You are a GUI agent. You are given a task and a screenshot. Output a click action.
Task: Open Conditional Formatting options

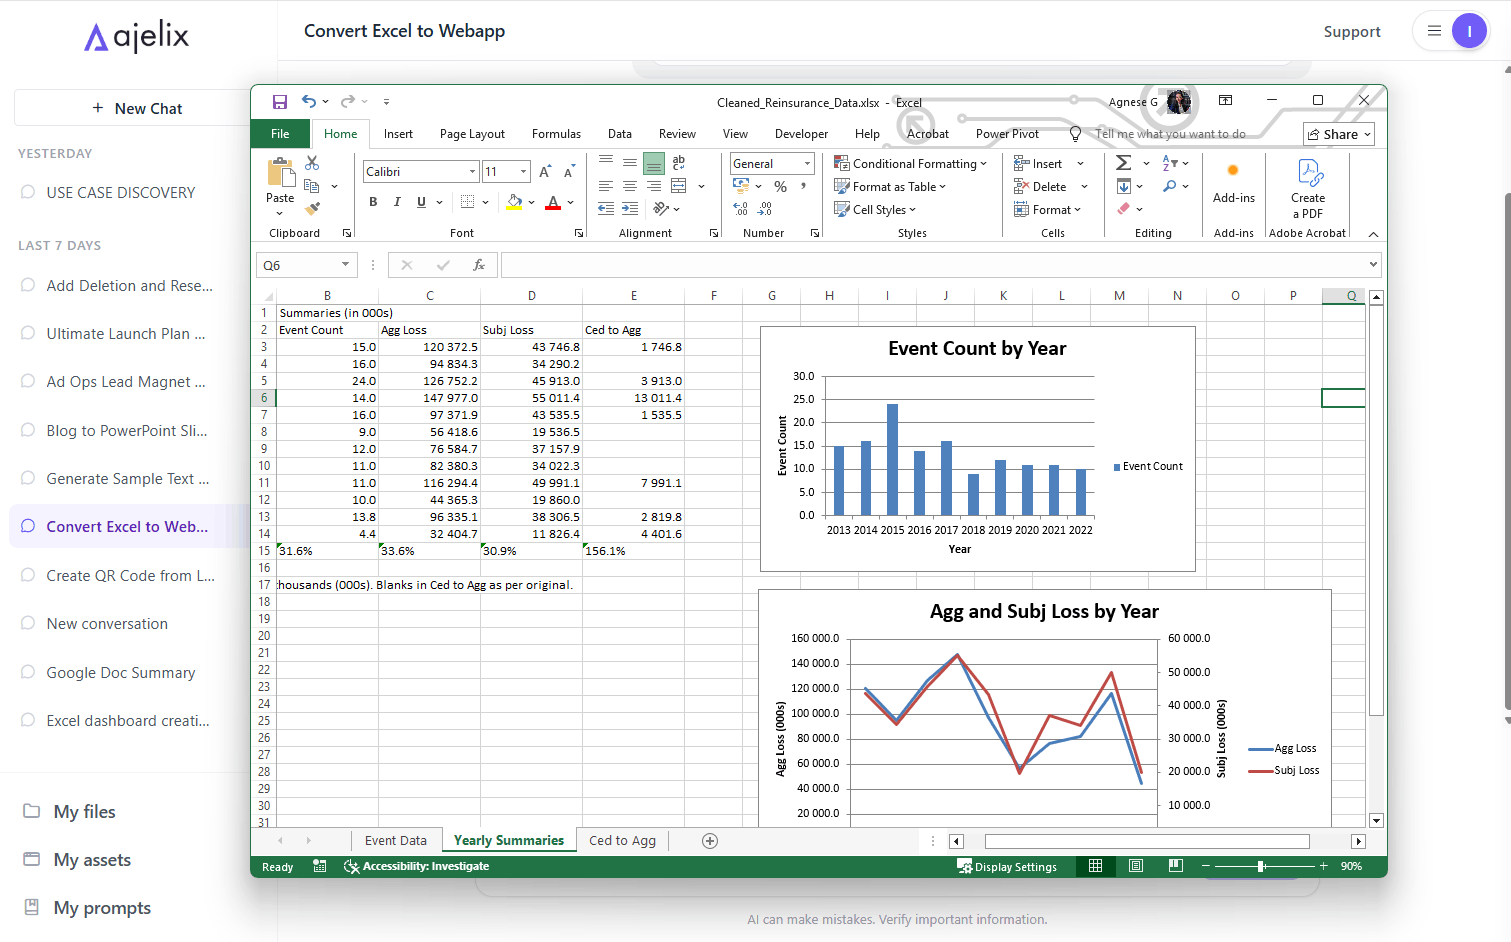click(x=910, y=162)
